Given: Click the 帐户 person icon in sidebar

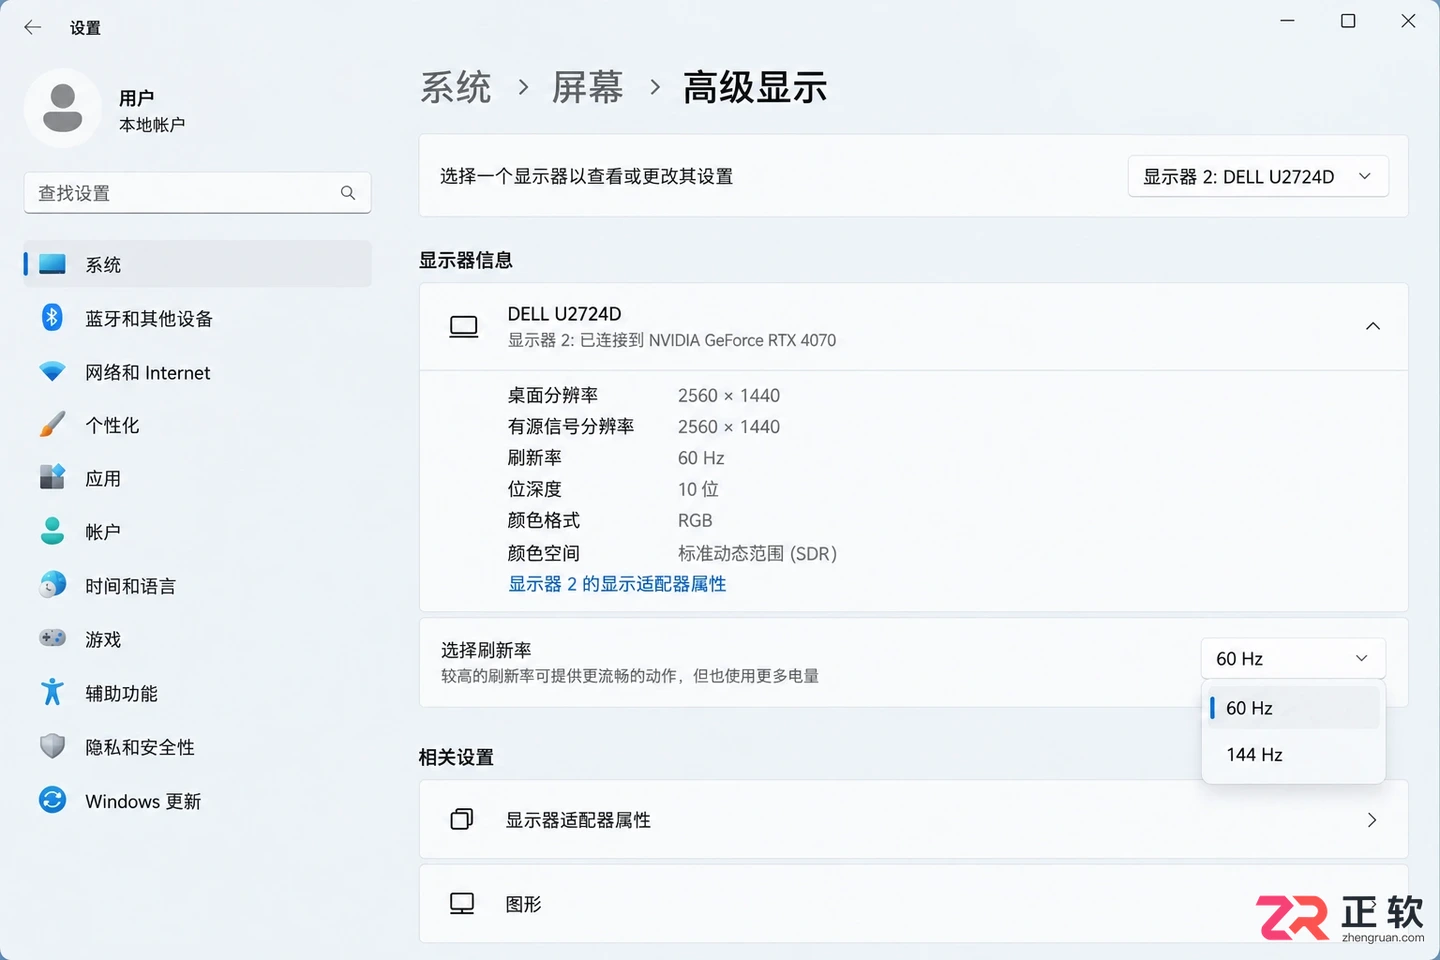Looking at the screenshot, I should 52,531.
